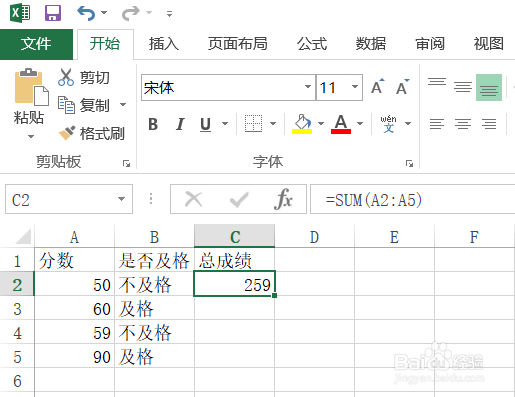Redo the last undone action
The width and height of the screenshot is (515, 397).
(130, 13)
